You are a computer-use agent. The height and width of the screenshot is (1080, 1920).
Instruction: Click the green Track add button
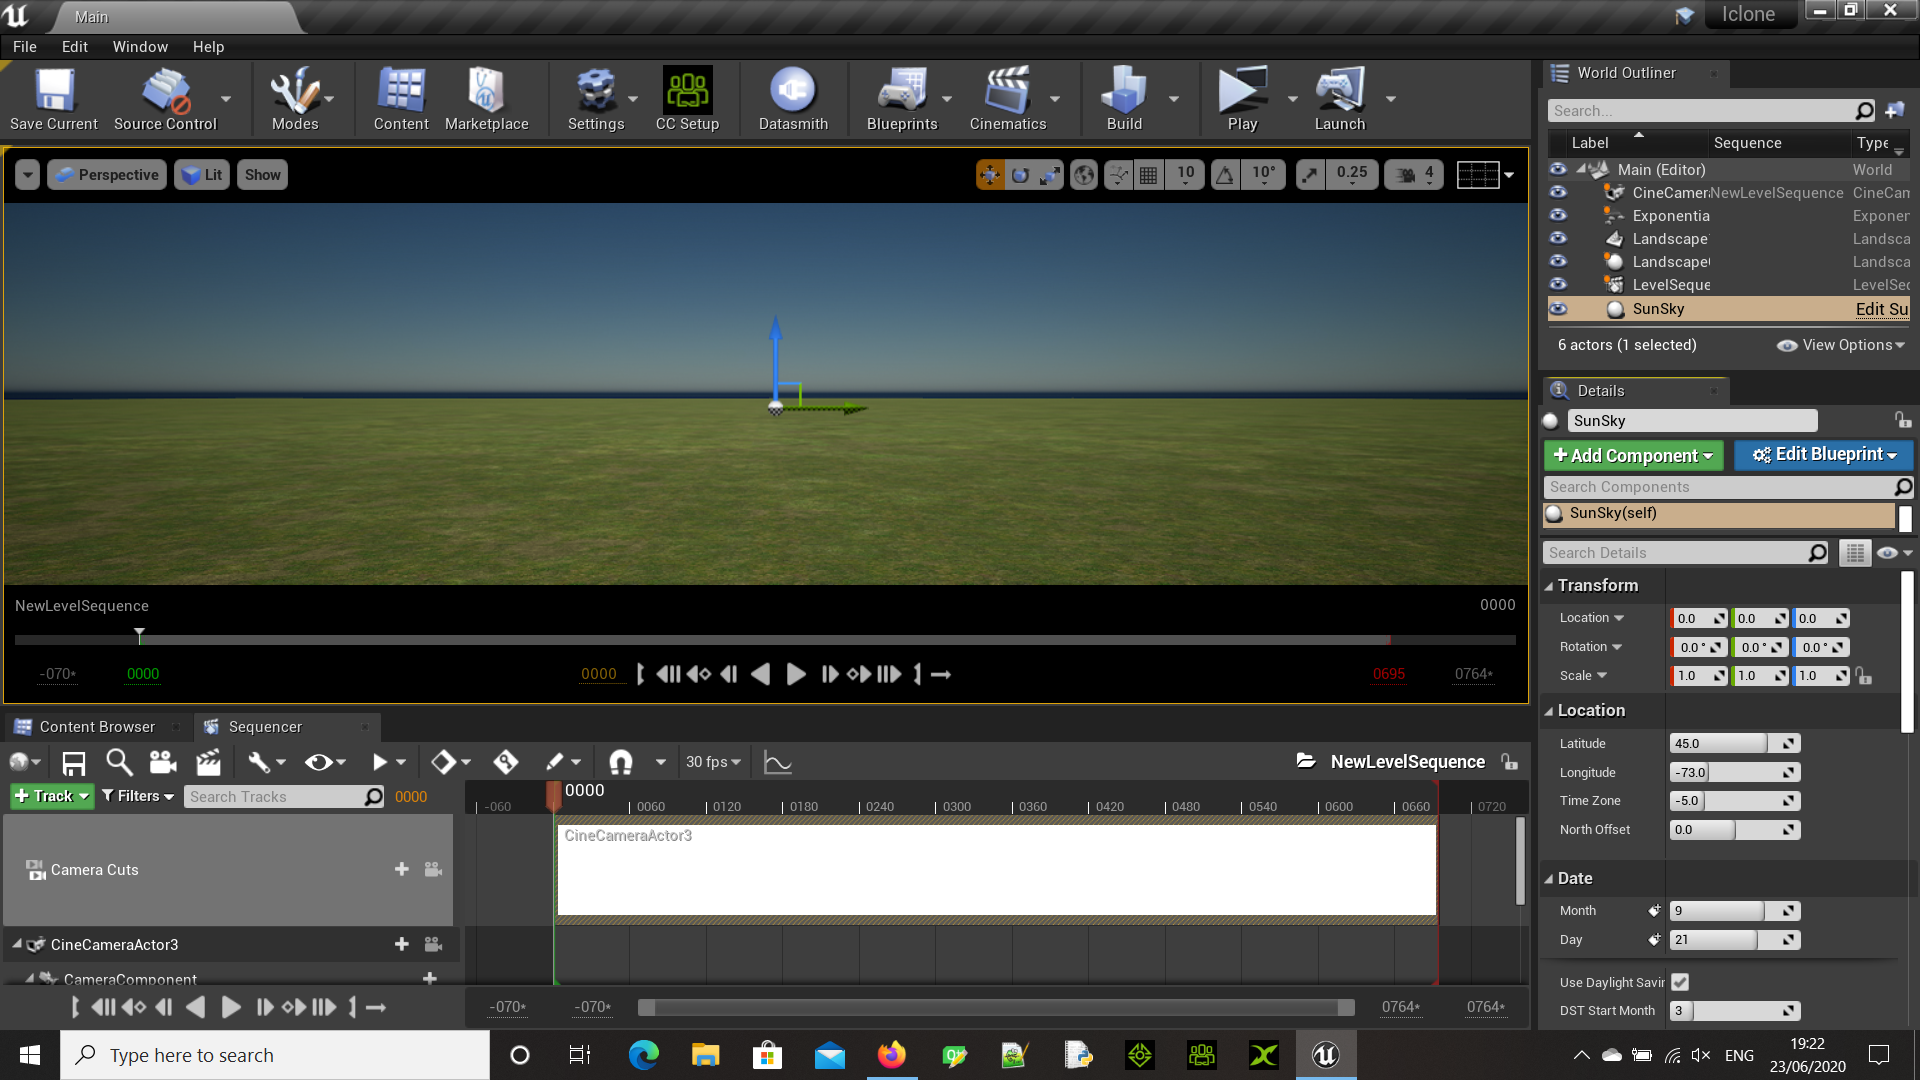point(52,796)
